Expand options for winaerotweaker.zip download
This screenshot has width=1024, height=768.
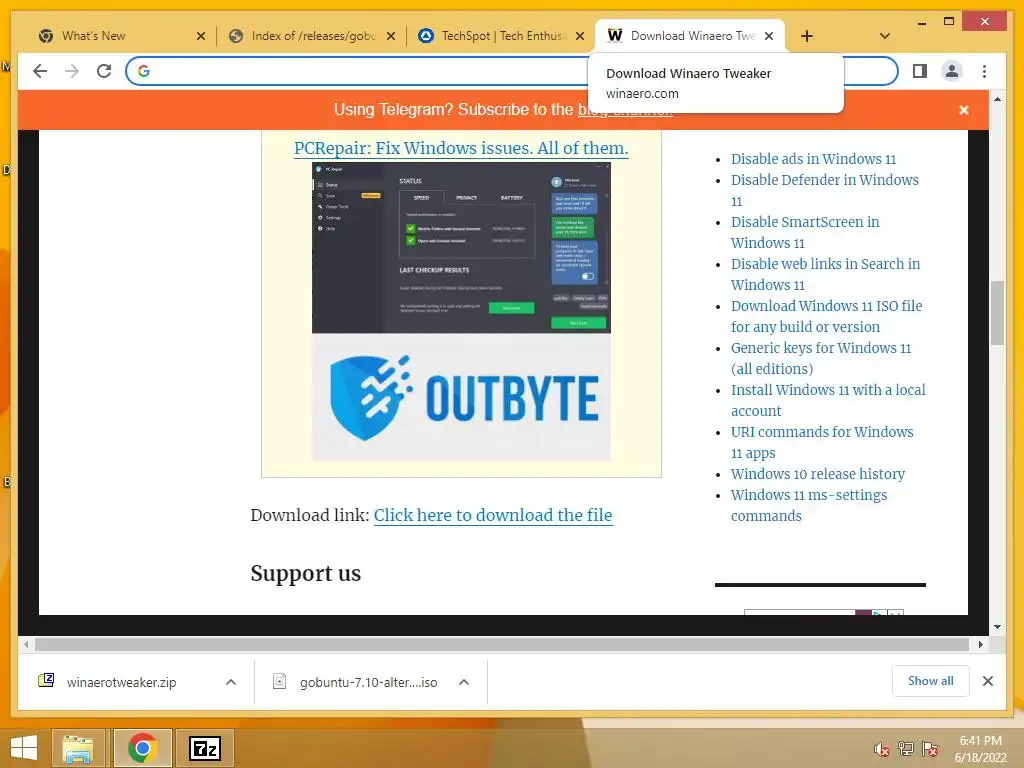[231, 682]
